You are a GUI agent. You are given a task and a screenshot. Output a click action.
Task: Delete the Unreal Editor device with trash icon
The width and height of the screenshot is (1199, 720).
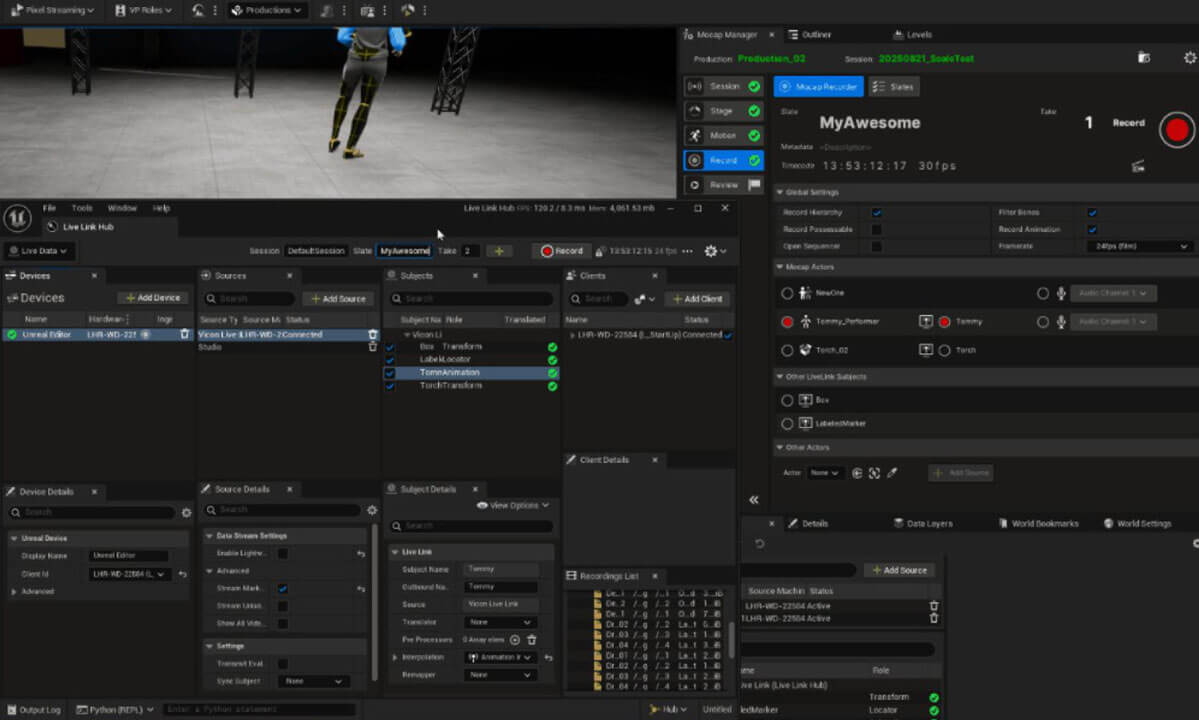click(x=184, y=334)
